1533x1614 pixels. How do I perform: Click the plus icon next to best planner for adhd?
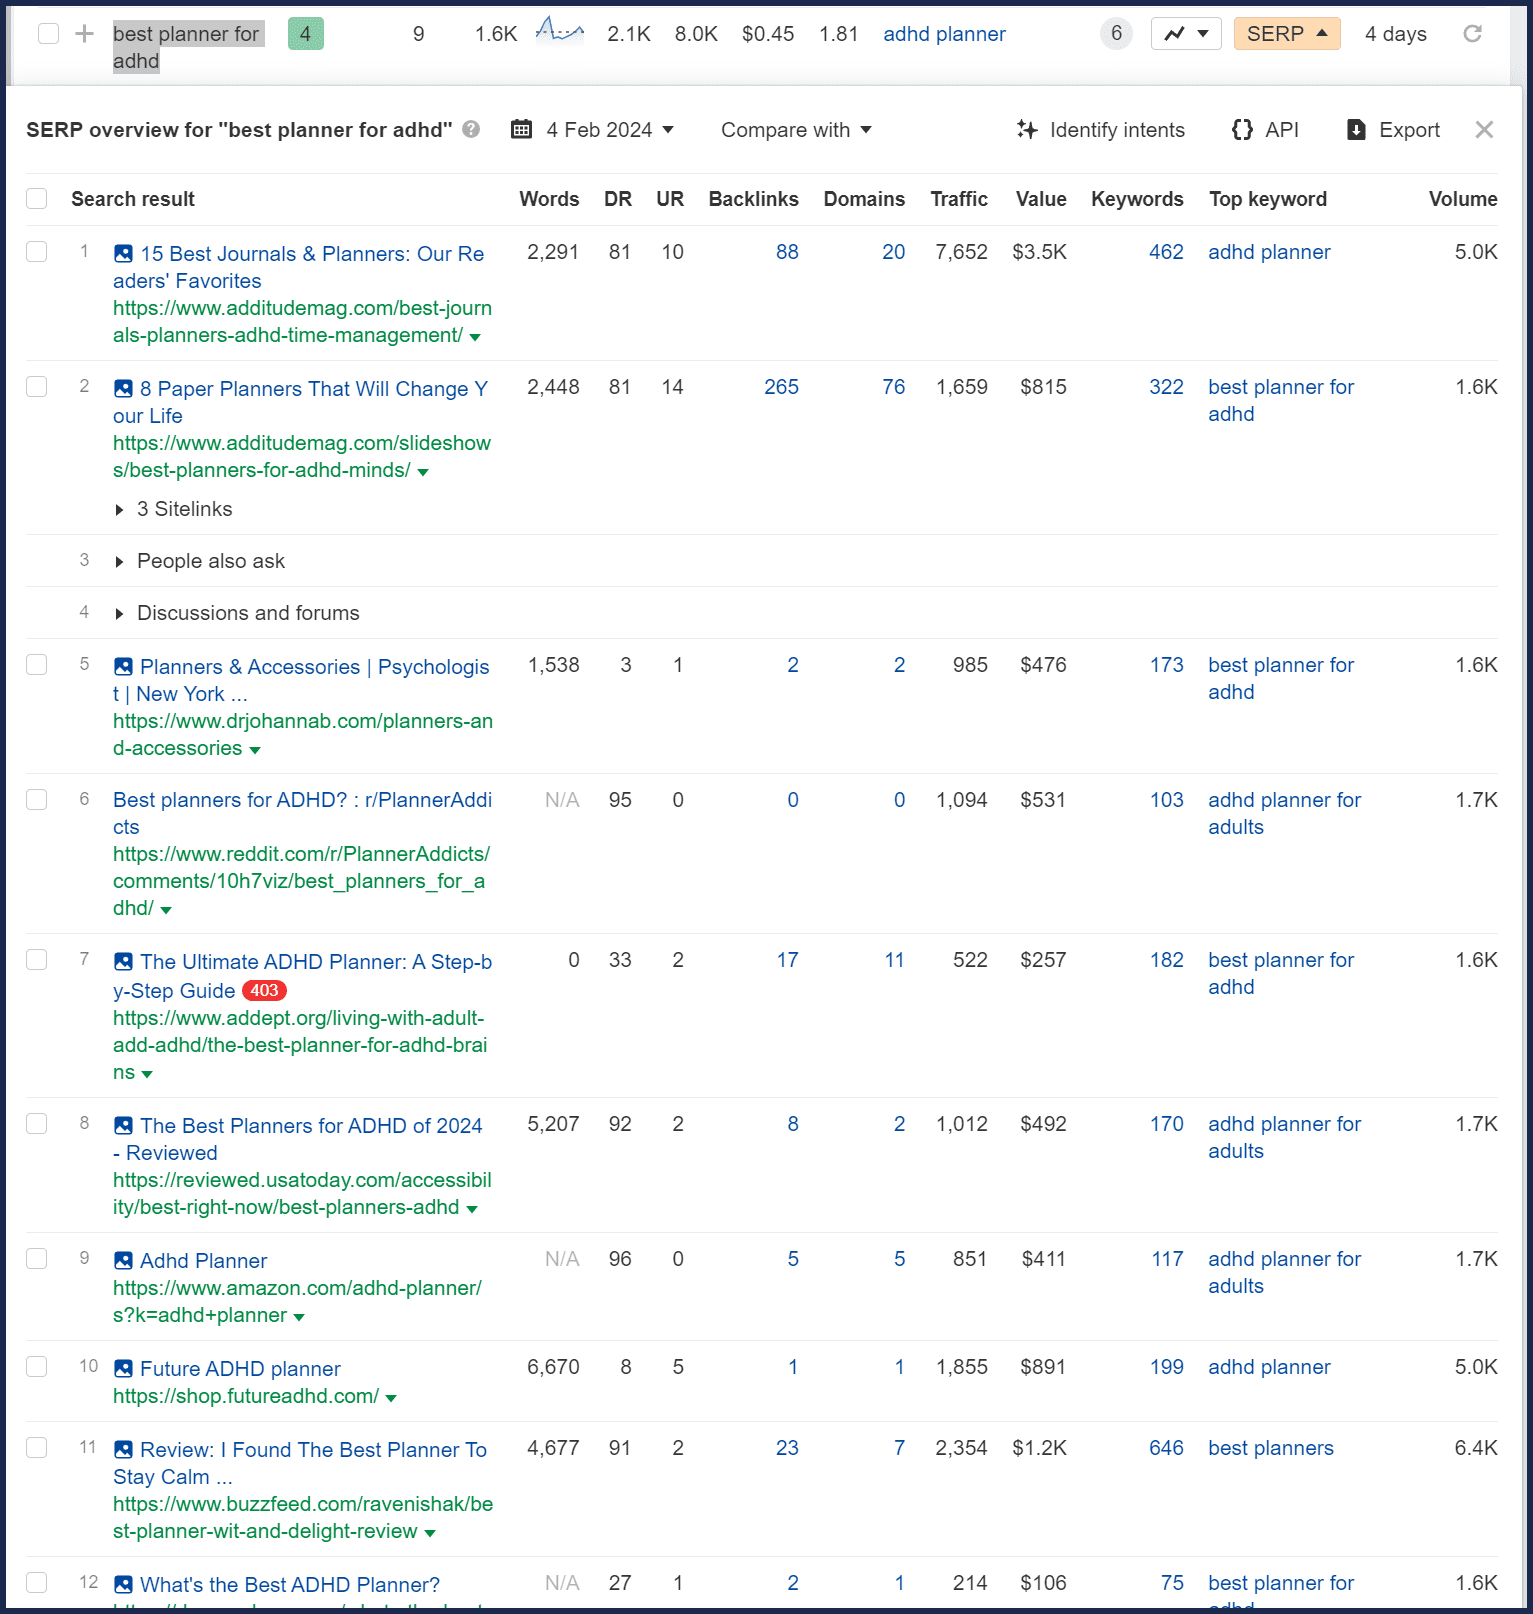tap(85, 34)
